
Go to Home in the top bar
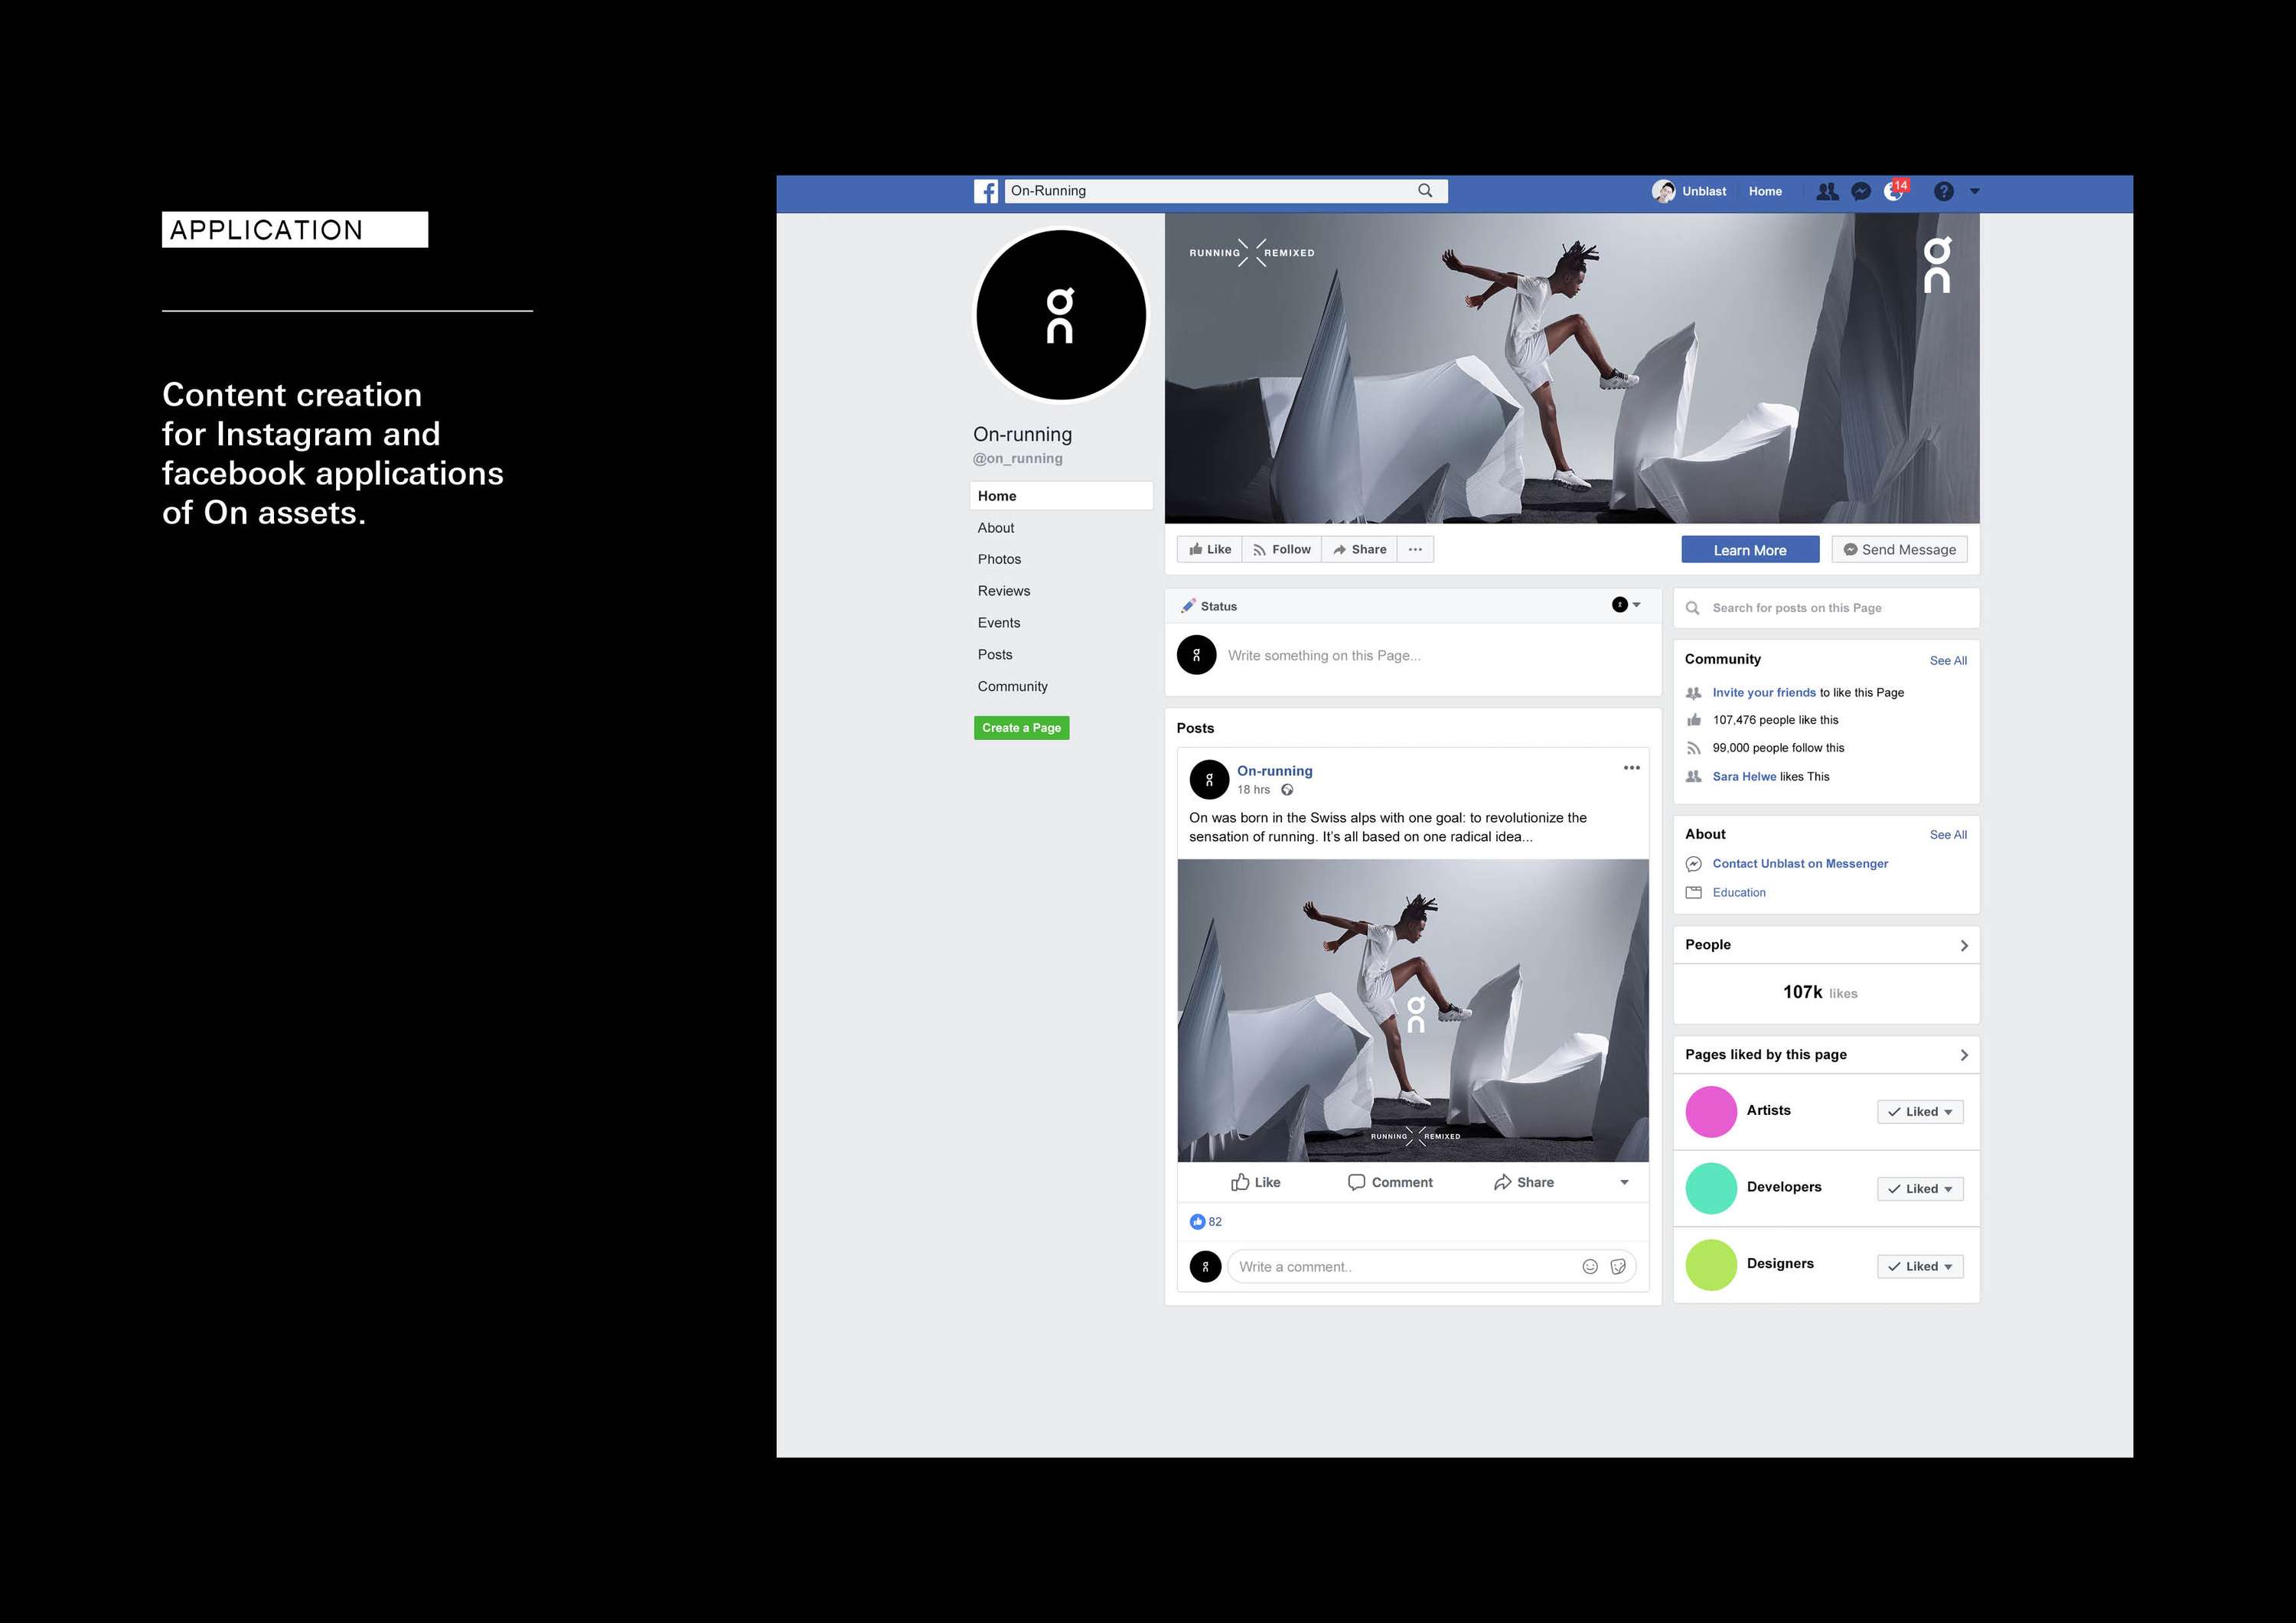(1765, 191)
